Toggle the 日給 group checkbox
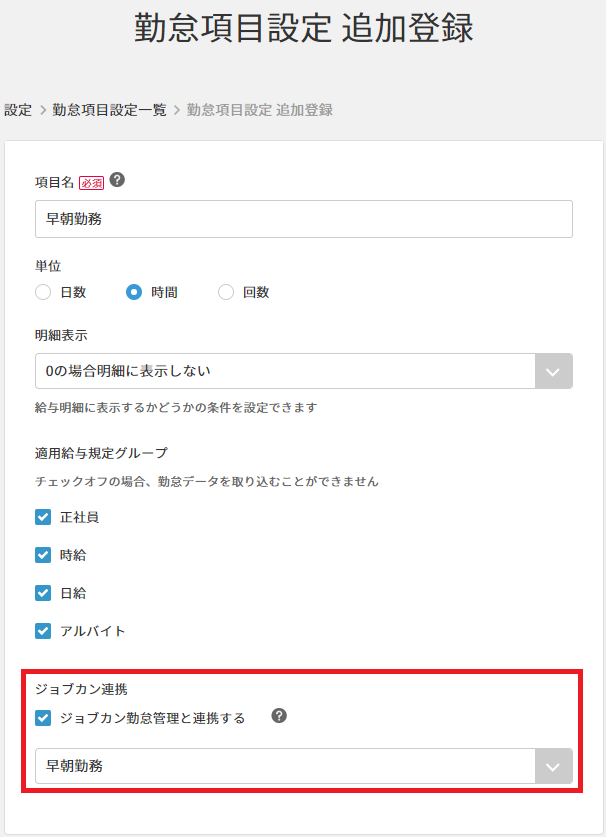 43,593
